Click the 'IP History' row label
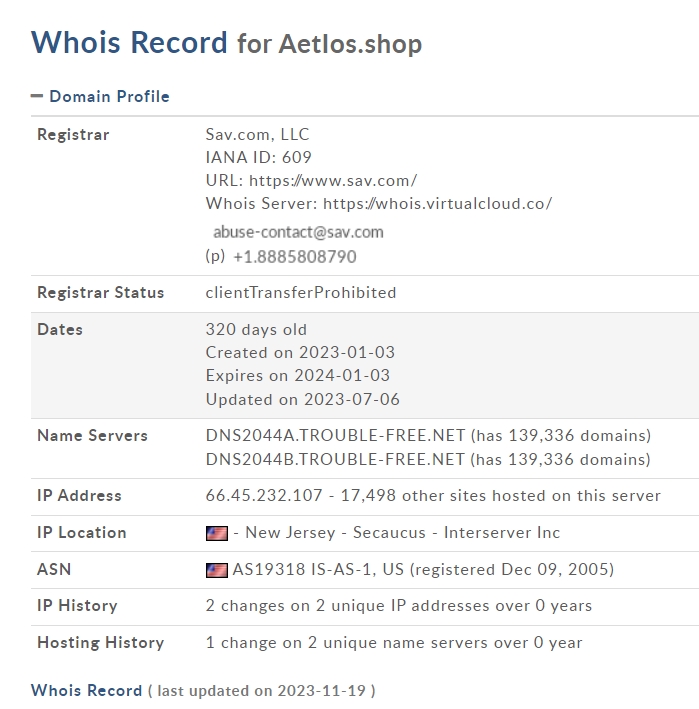Screen dimensions: 699x709 coord(77,605)
